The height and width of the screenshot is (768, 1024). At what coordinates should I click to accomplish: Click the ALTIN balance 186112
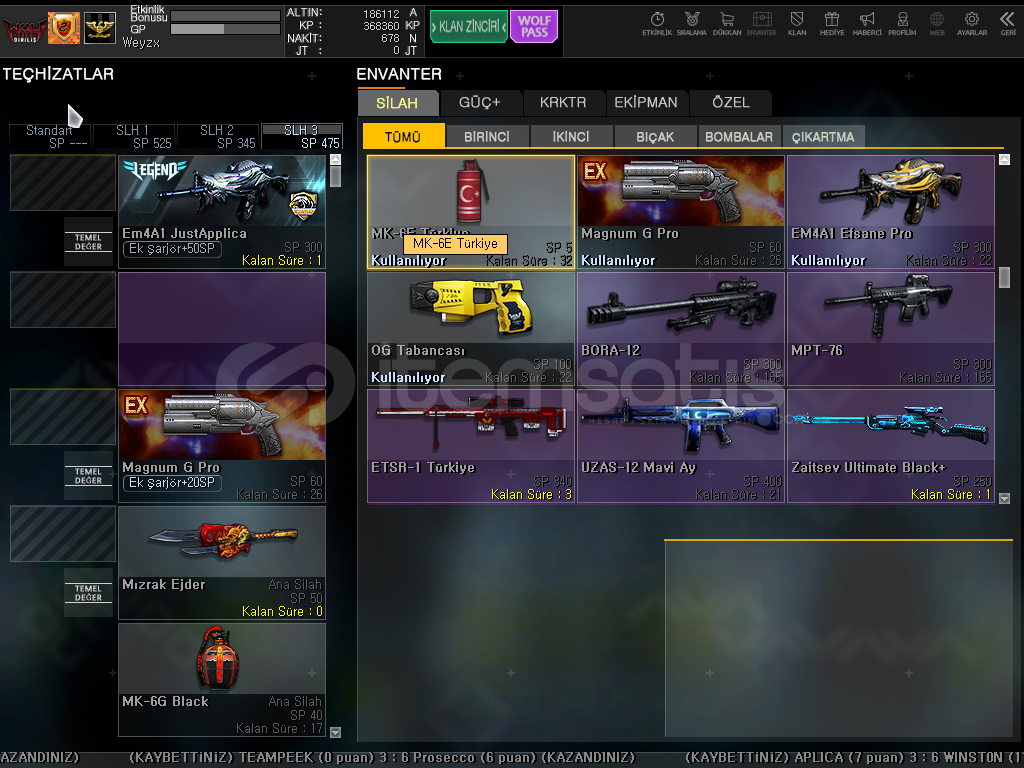381,14
